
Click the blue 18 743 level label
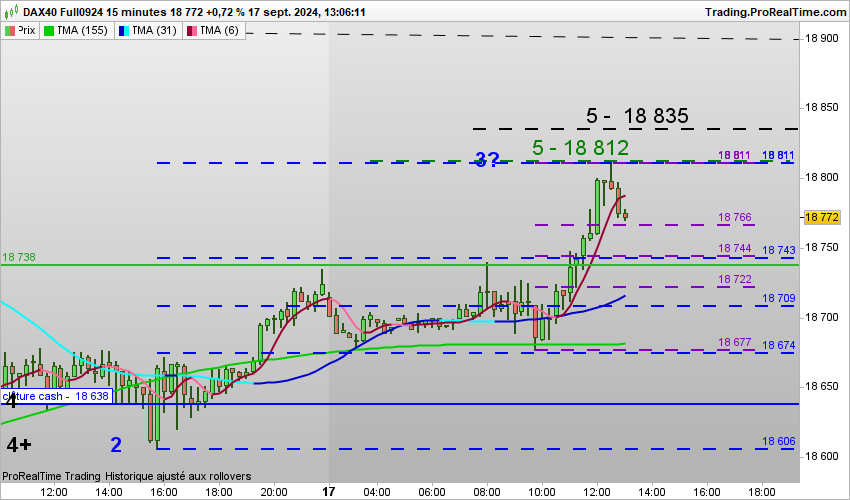778,250
